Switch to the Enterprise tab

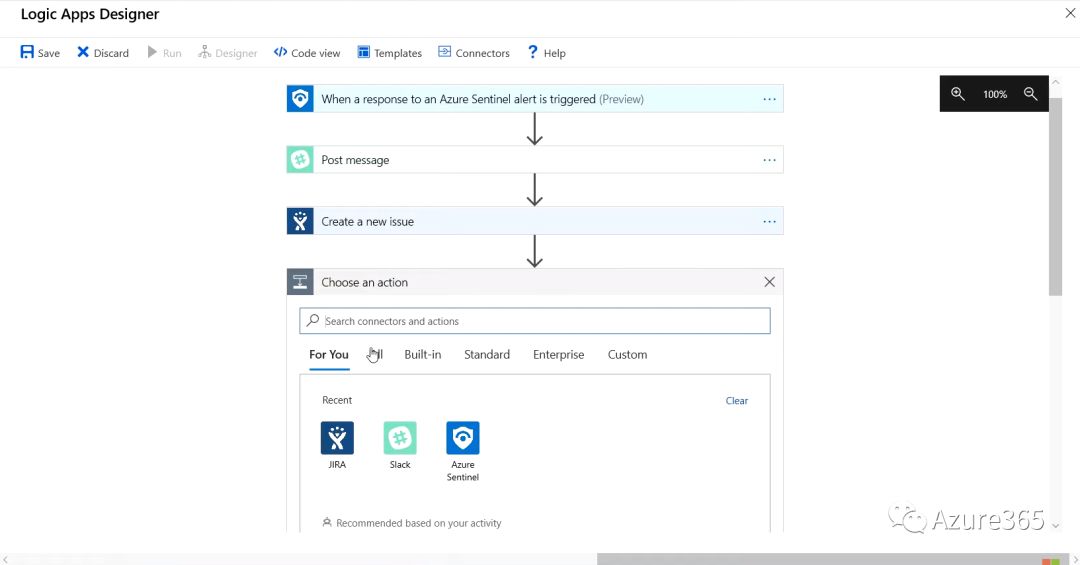(558, 355)
